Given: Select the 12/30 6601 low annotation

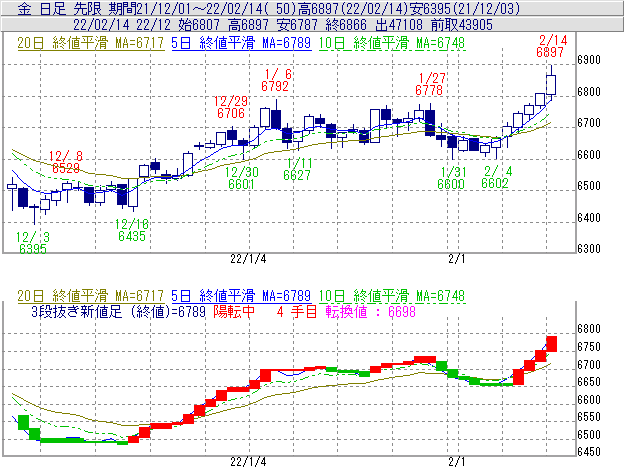Looking at the screenshot, I should (x=241, y=178).
